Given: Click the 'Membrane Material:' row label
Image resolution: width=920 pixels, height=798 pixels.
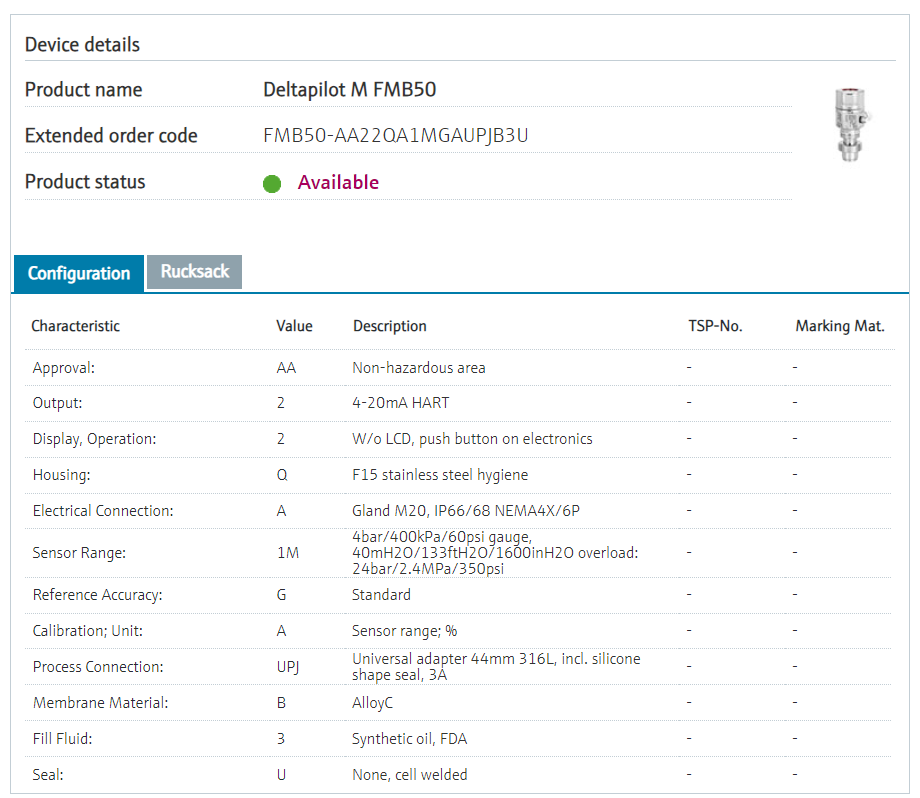Looking at the screenshot, I should 100,703.
